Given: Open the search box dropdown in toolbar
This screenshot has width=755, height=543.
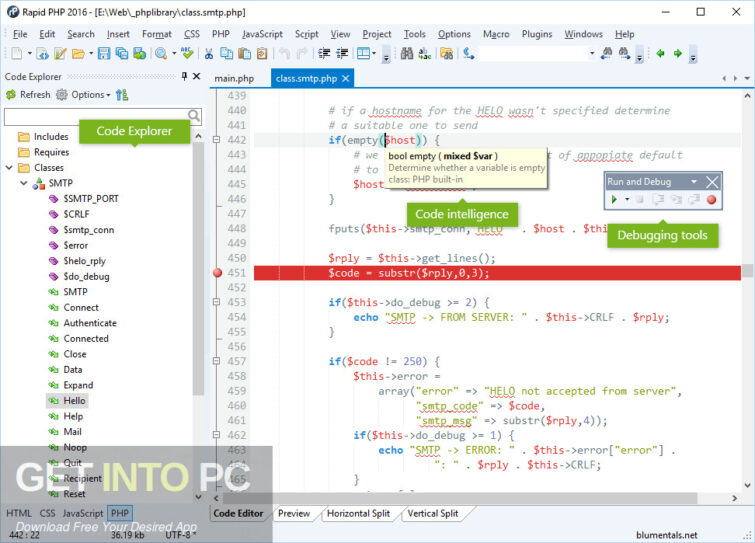Looking at the screenshot, I should 592,53.
